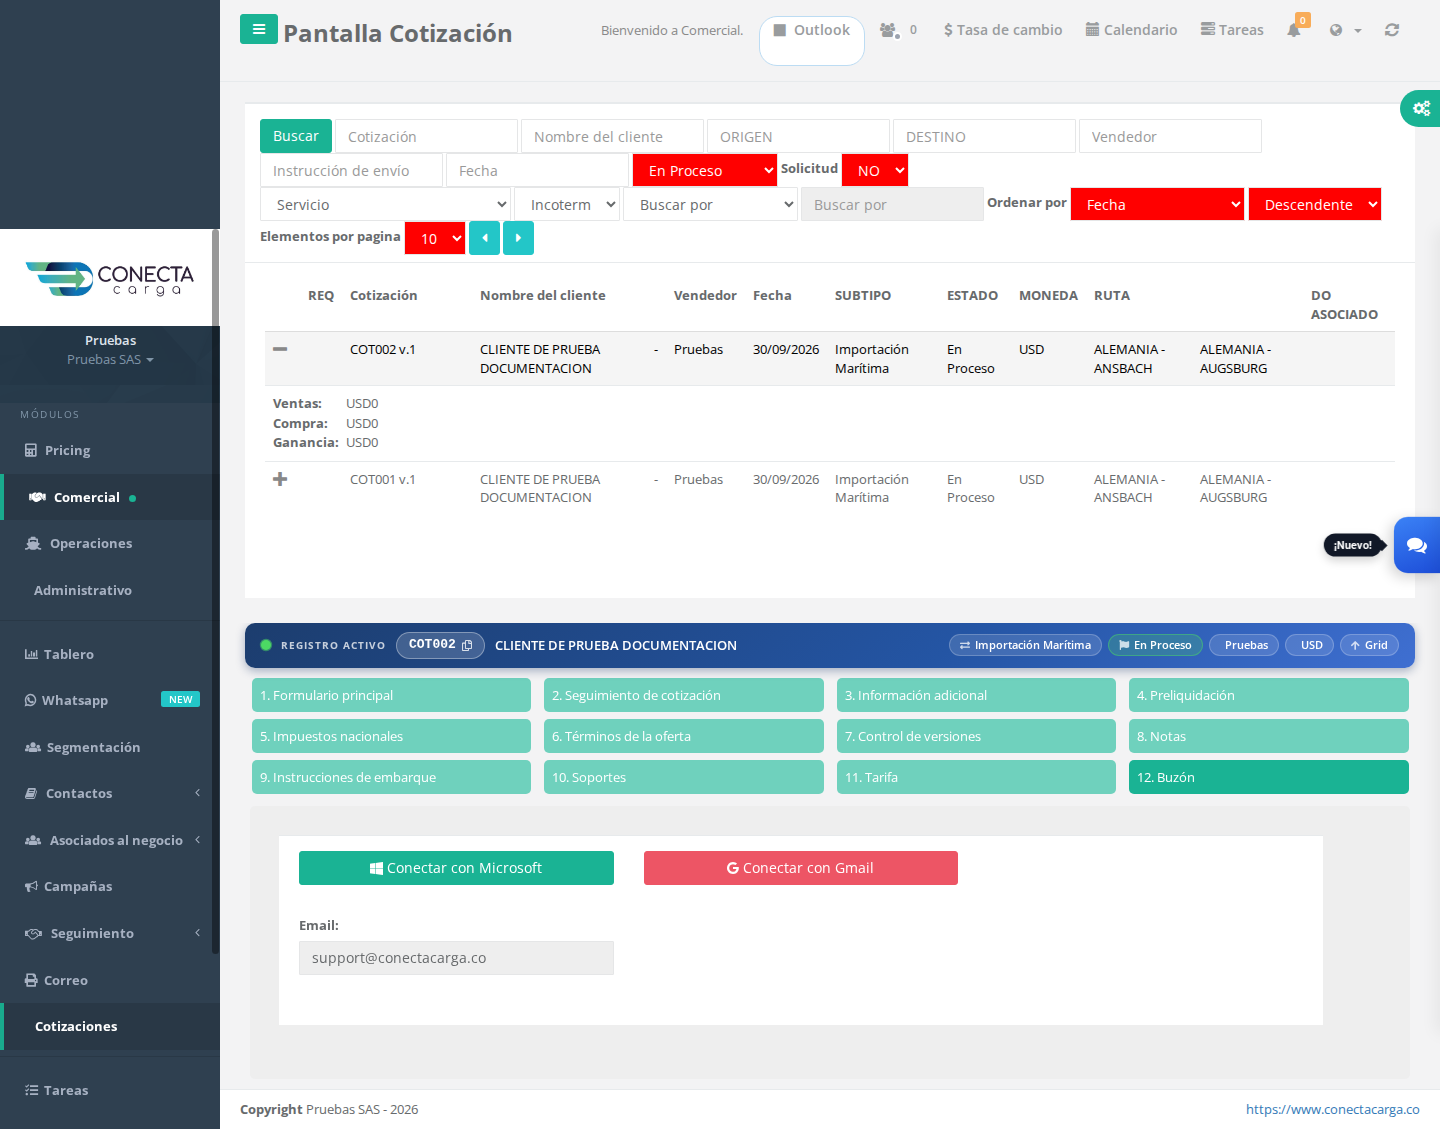
Task: Expand the COT001 row details
Action: point(280,479)
